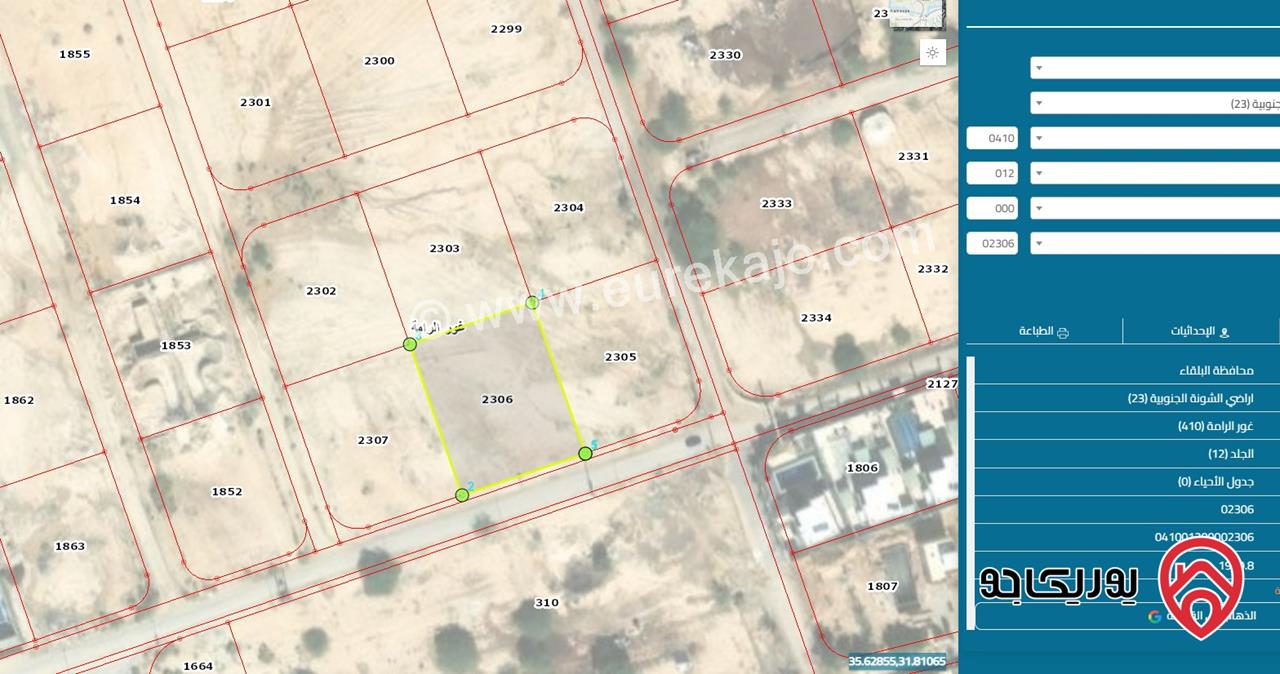Click the 0410 village code field
The image size is (1280, 674).
tap(992, 138)
